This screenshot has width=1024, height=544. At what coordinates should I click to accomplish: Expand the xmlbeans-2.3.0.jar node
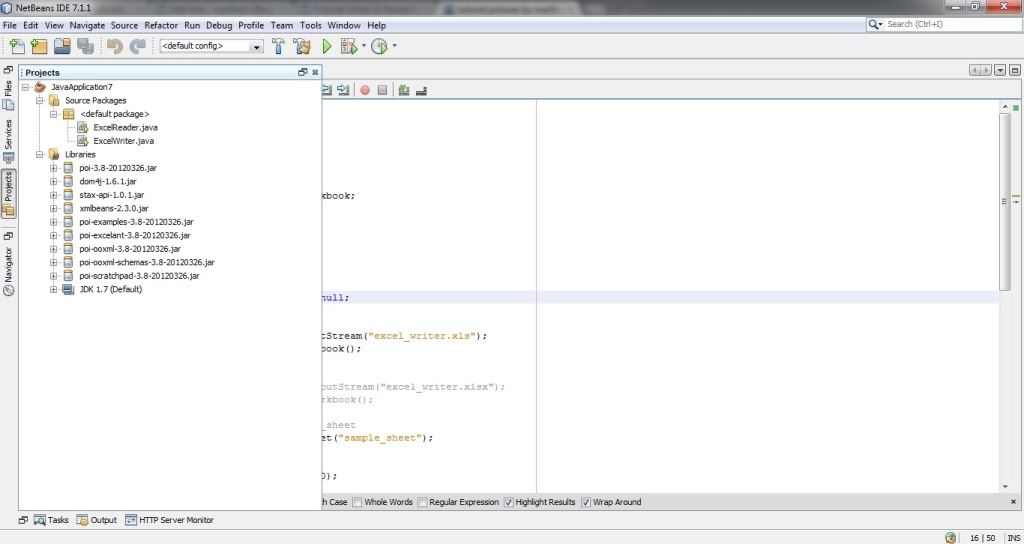[54, 208]
